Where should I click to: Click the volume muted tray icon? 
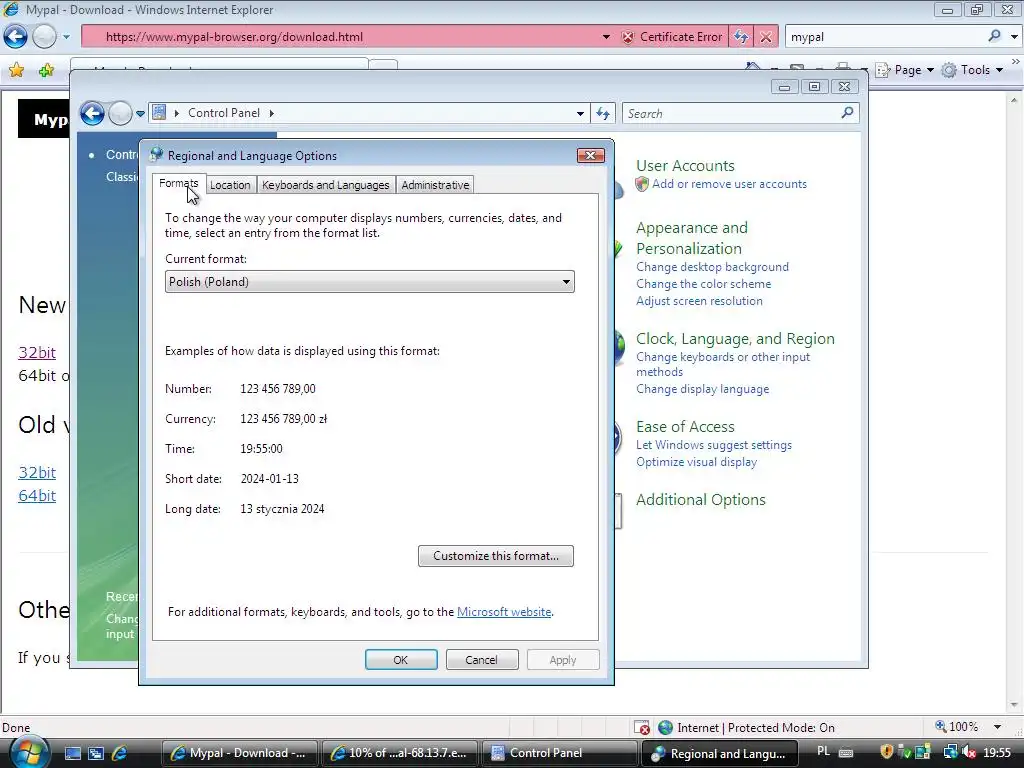[x=968, y=752]
